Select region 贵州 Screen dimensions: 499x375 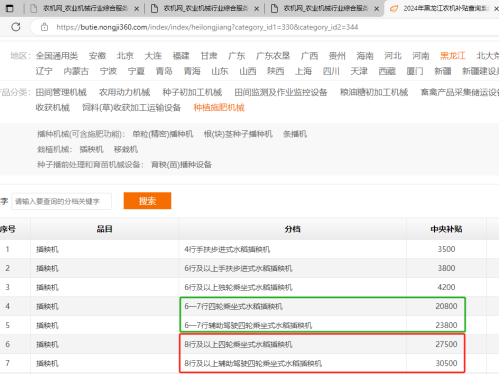337,56
